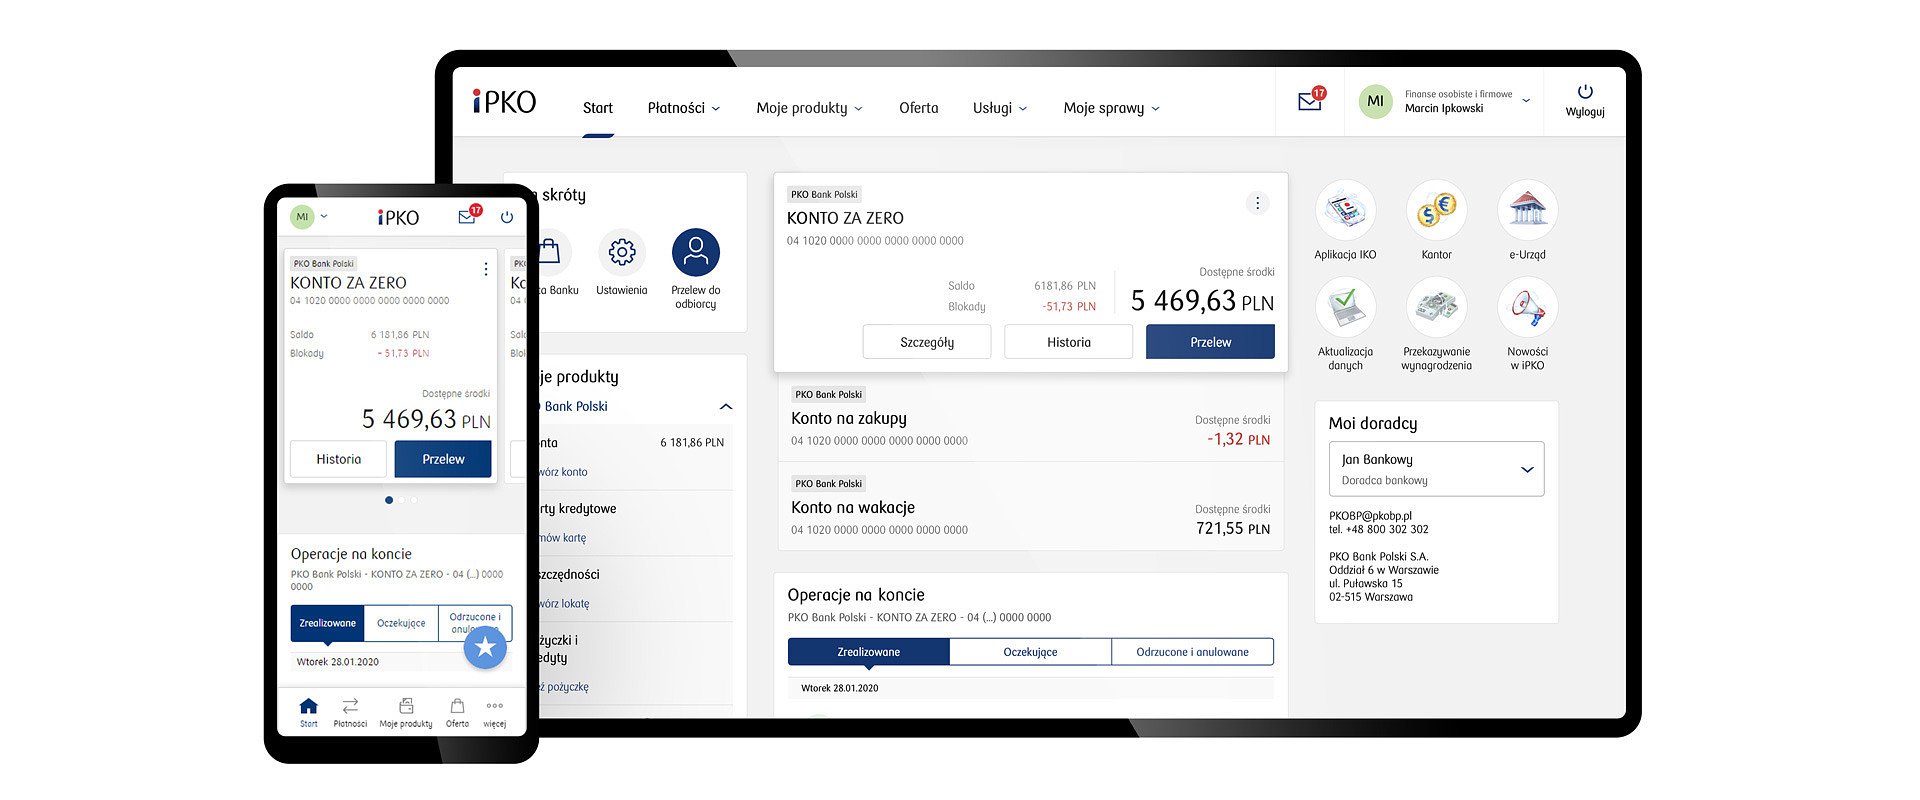Screen dimensions: 1920x800
Task: Click the desktop Szczegóły button
Action: point(927,342)
